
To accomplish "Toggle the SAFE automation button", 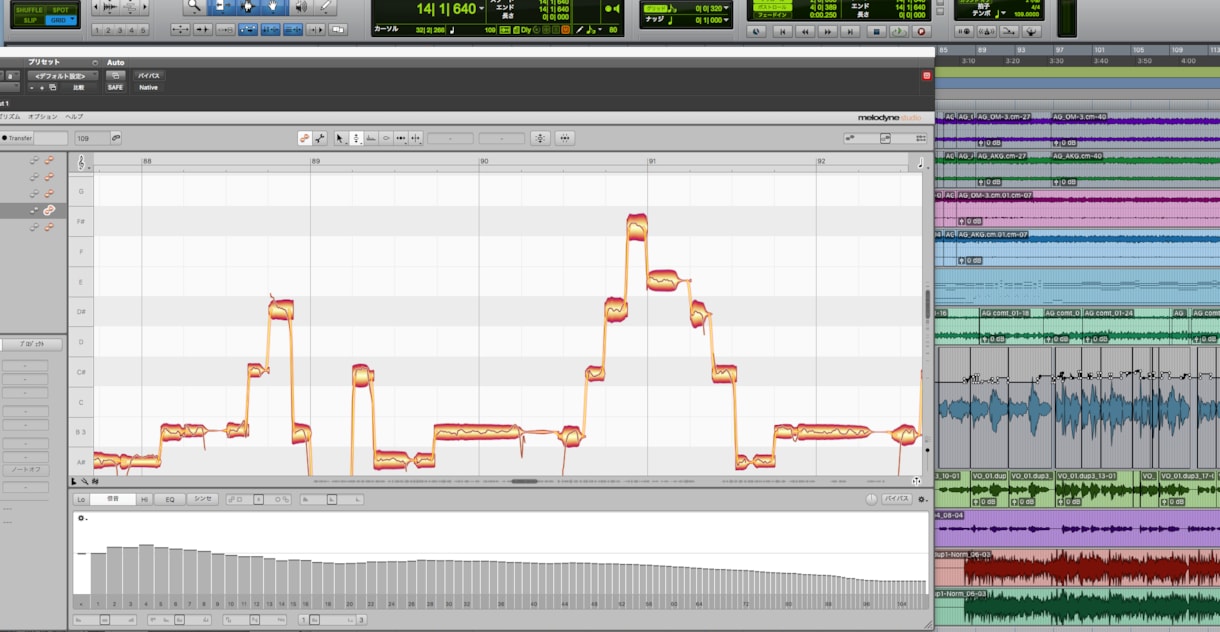I will (x=116, y=87).
